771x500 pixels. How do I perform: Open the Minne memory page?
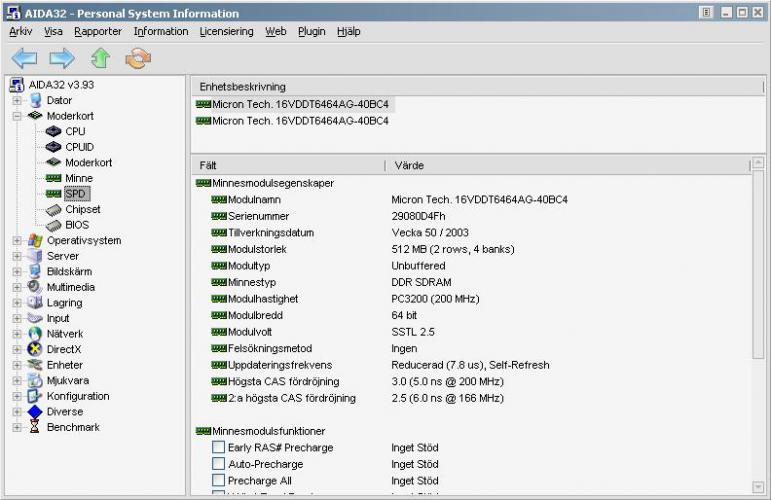79,178
